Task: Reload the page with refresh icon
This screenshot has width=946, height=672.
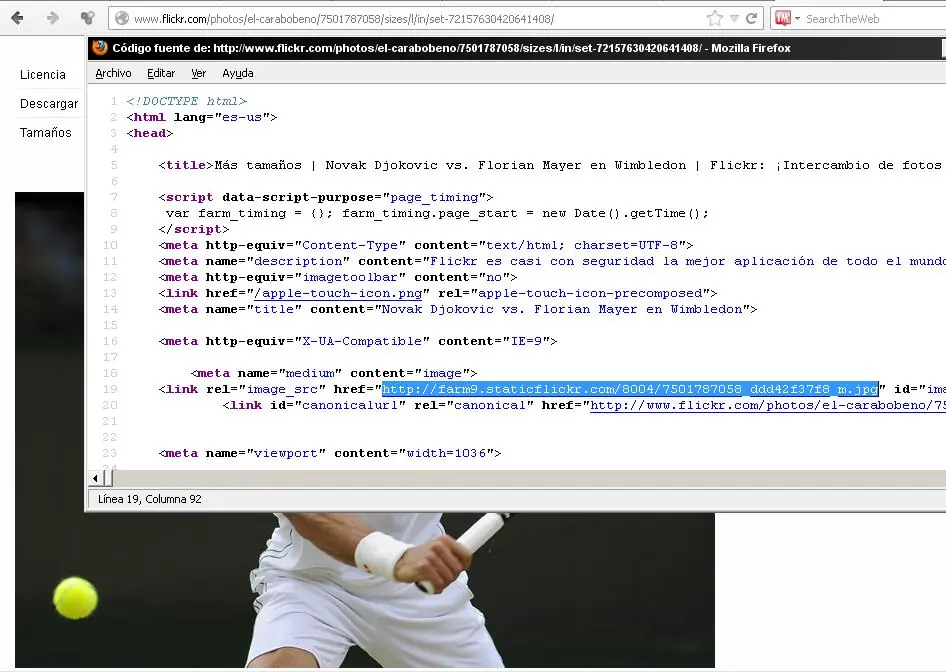Action: click(x=751, y=19)
